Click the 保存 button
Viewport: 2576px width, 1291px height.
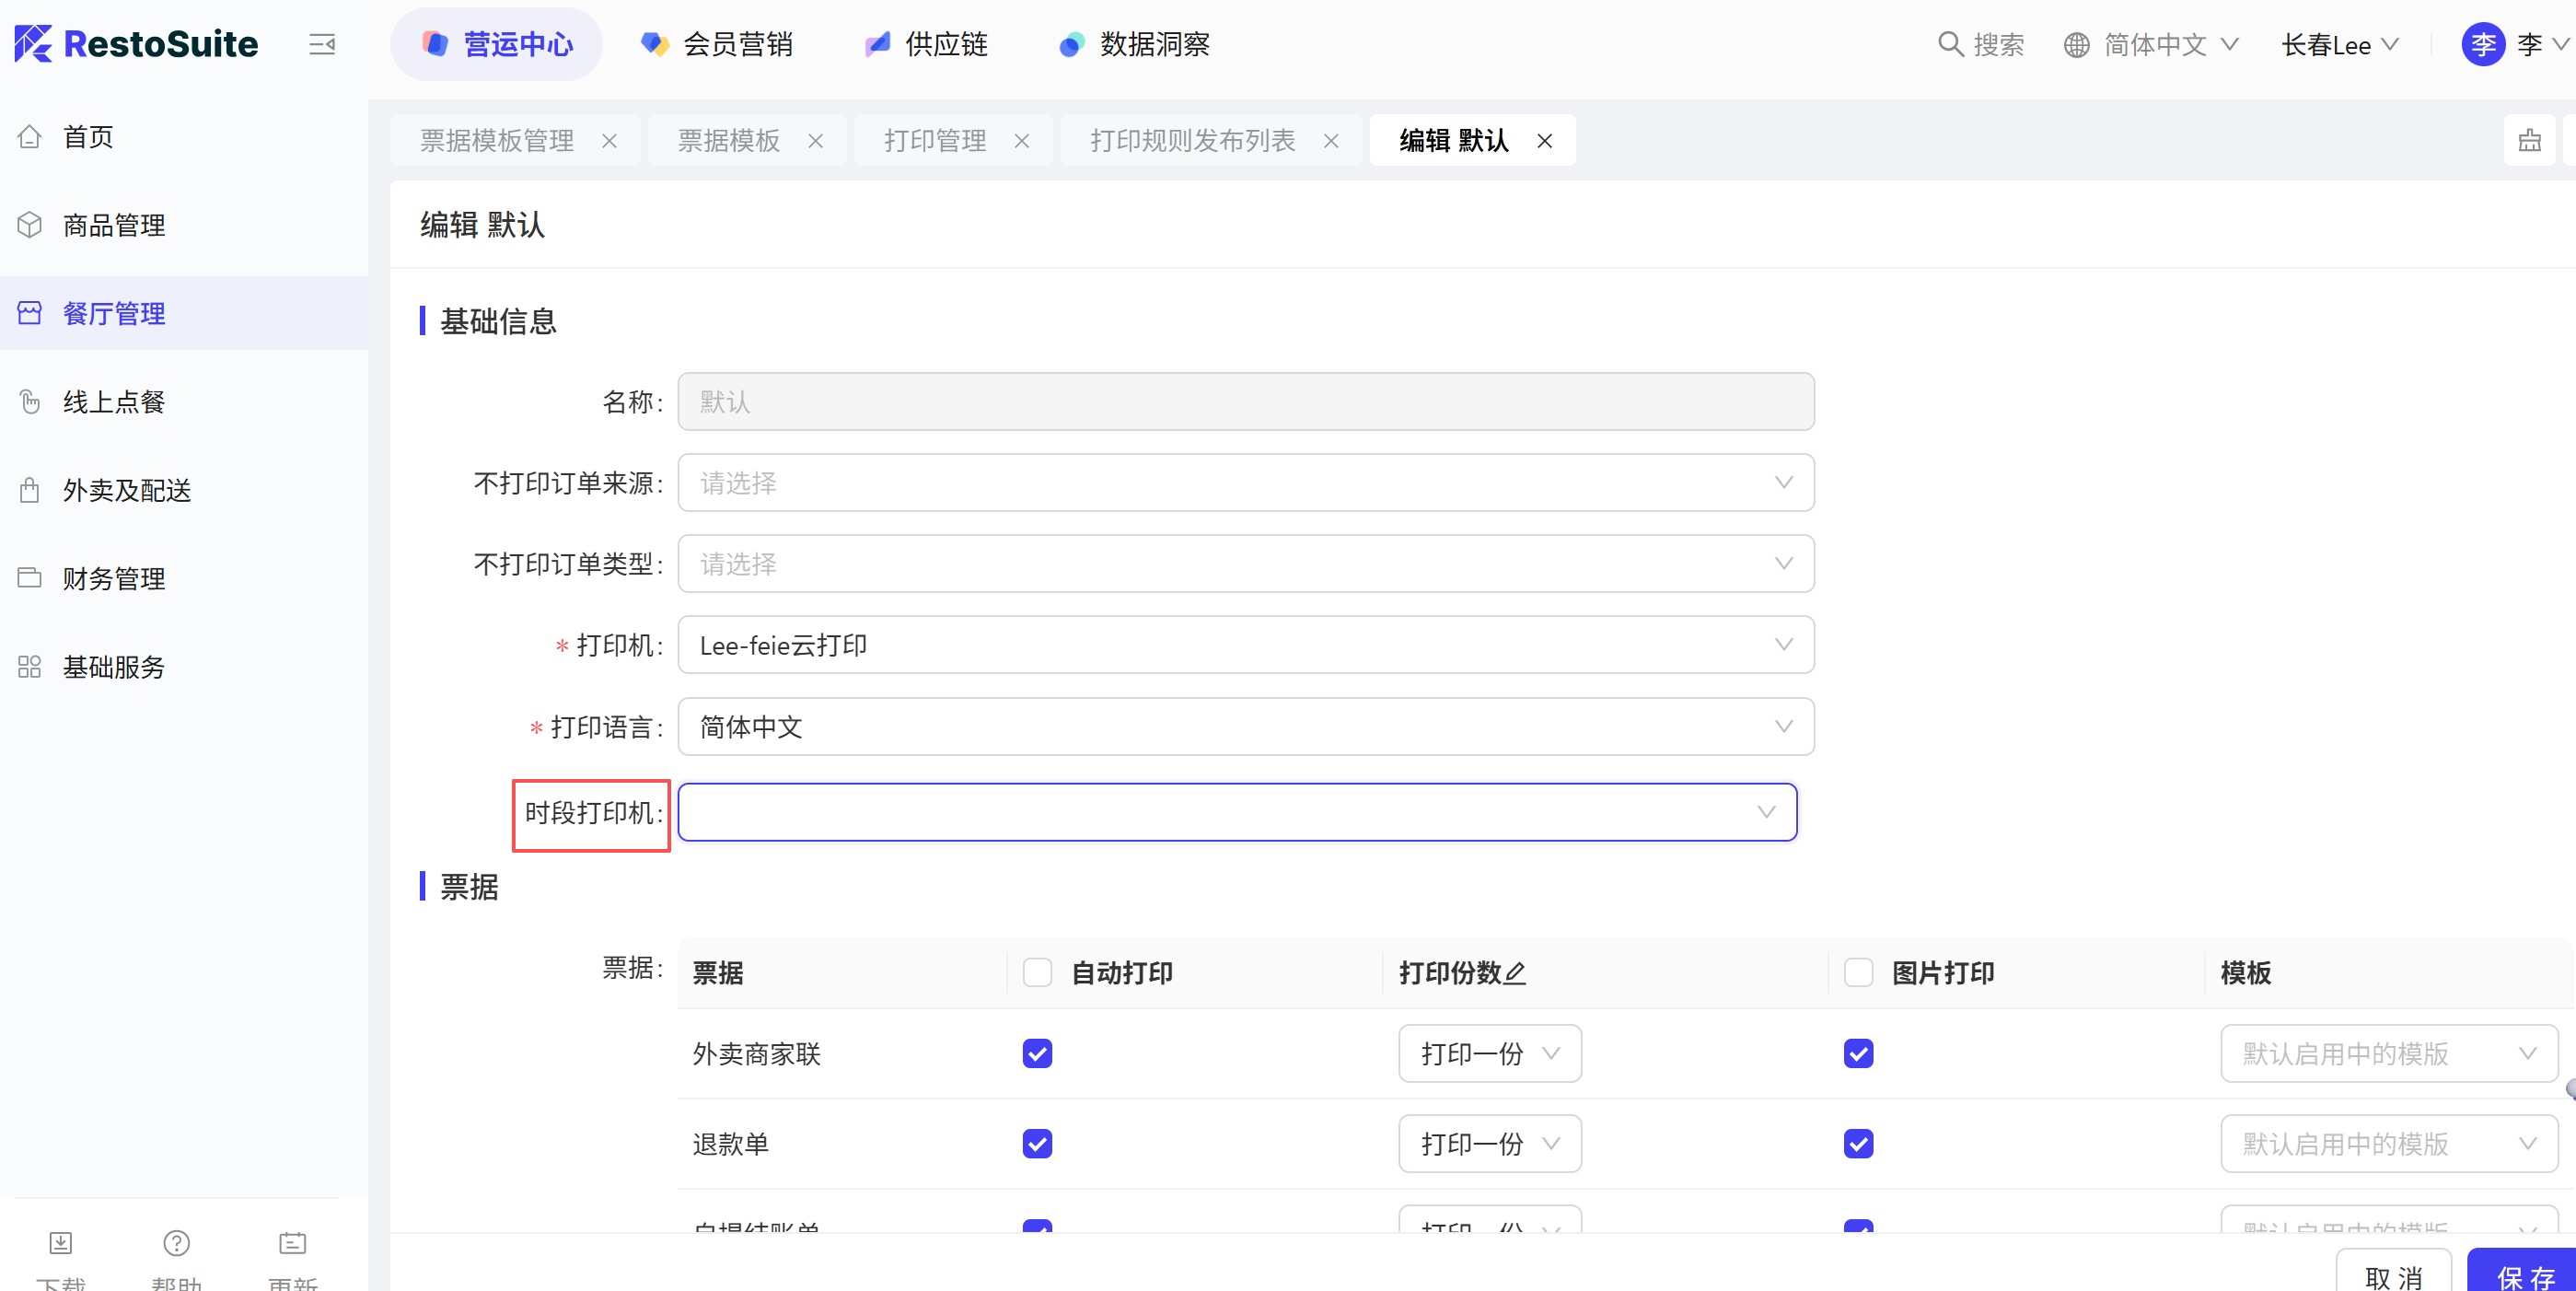pyautogui.click(x=2524, y=1274)
